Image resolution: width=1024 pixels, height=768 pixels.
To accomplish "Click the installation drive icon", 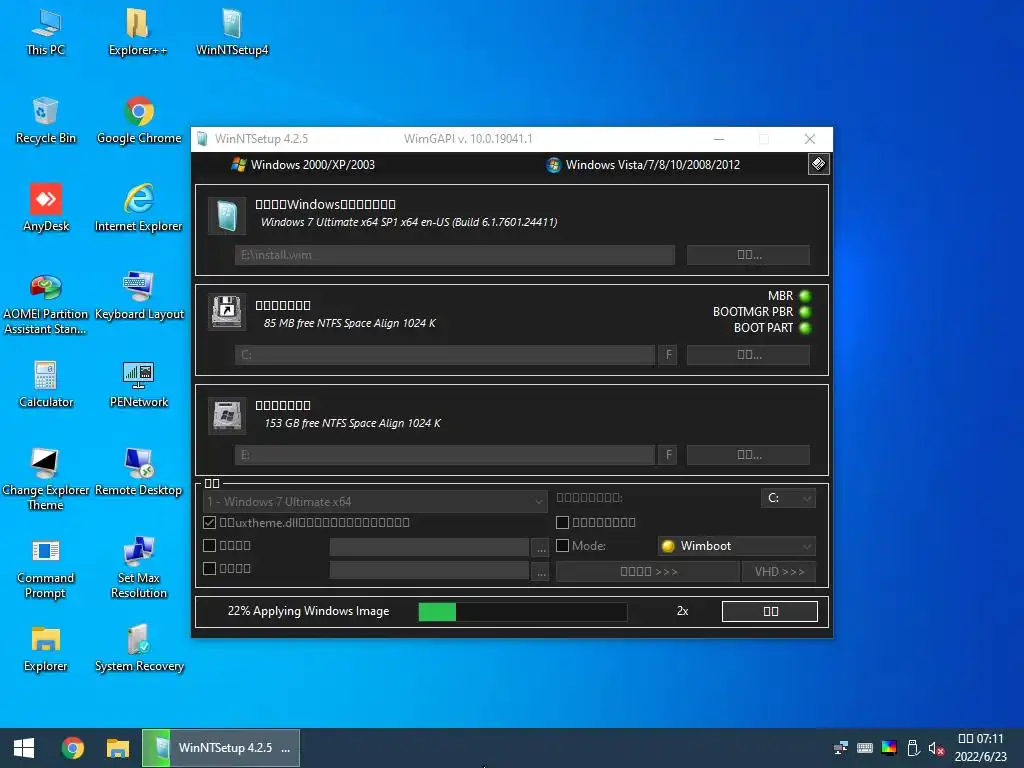I will (x=227, y=415).
